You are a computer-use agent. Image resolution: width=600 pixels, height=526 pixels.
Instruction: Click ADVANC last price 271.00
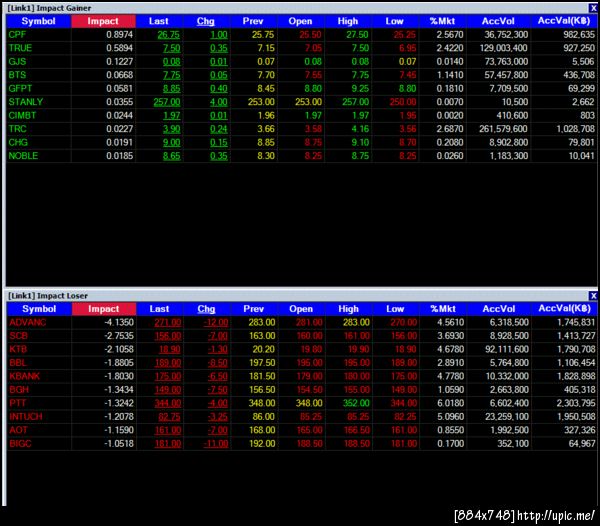click(x=168, y=322)
